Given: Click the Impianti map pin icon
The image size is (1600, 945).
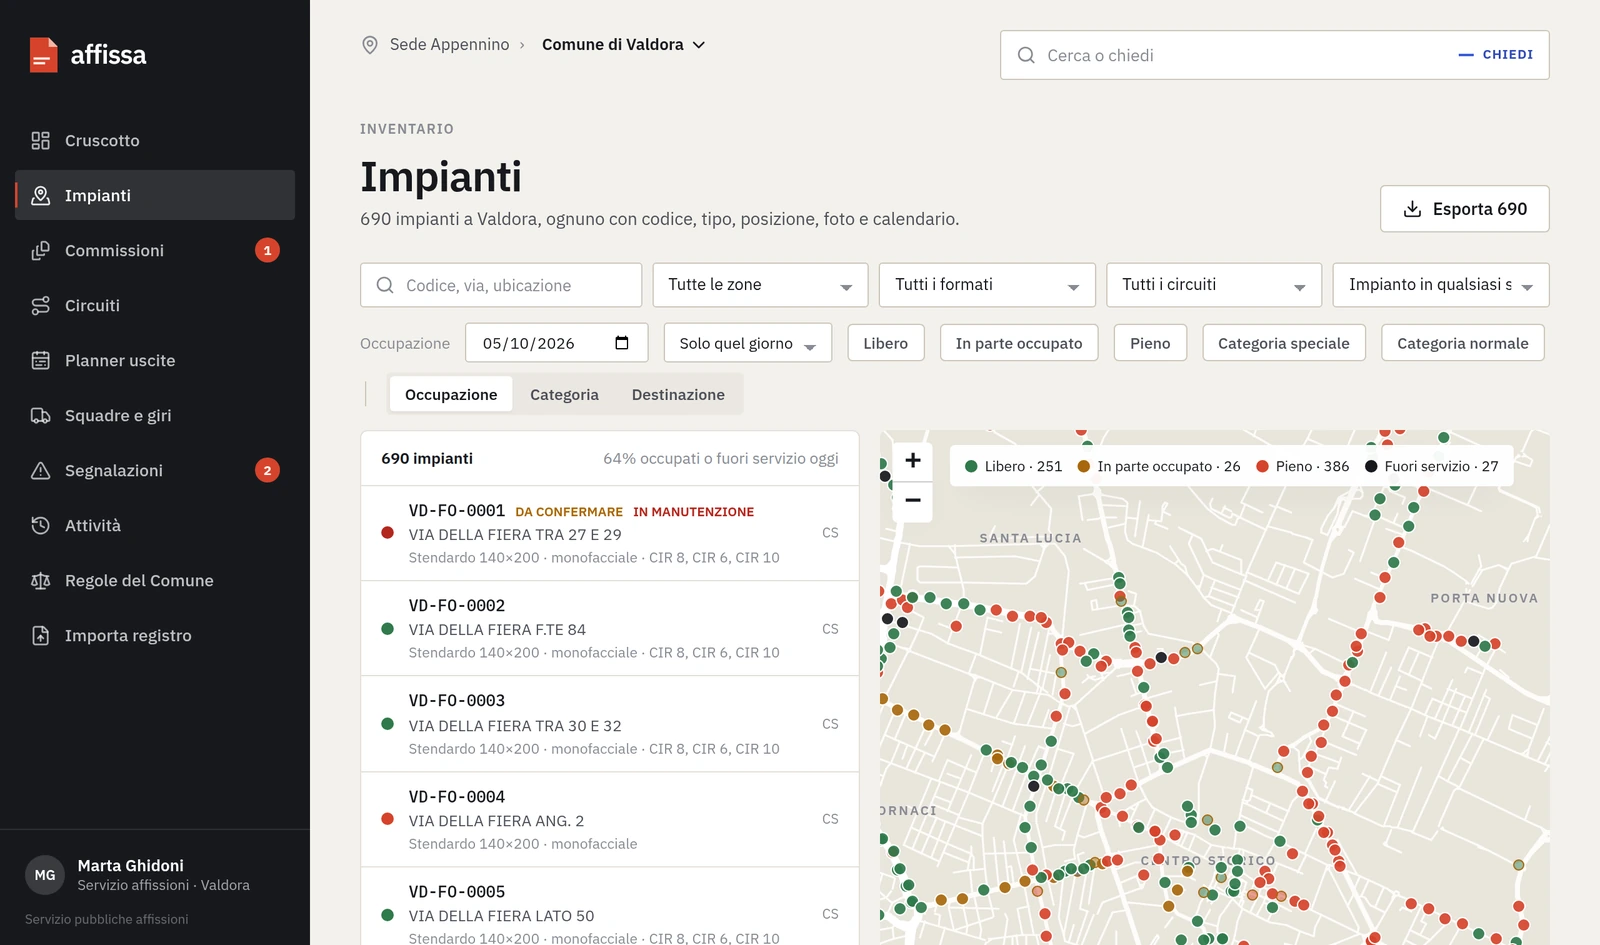Looking at the screenshot, I should [x=40, y=196].
